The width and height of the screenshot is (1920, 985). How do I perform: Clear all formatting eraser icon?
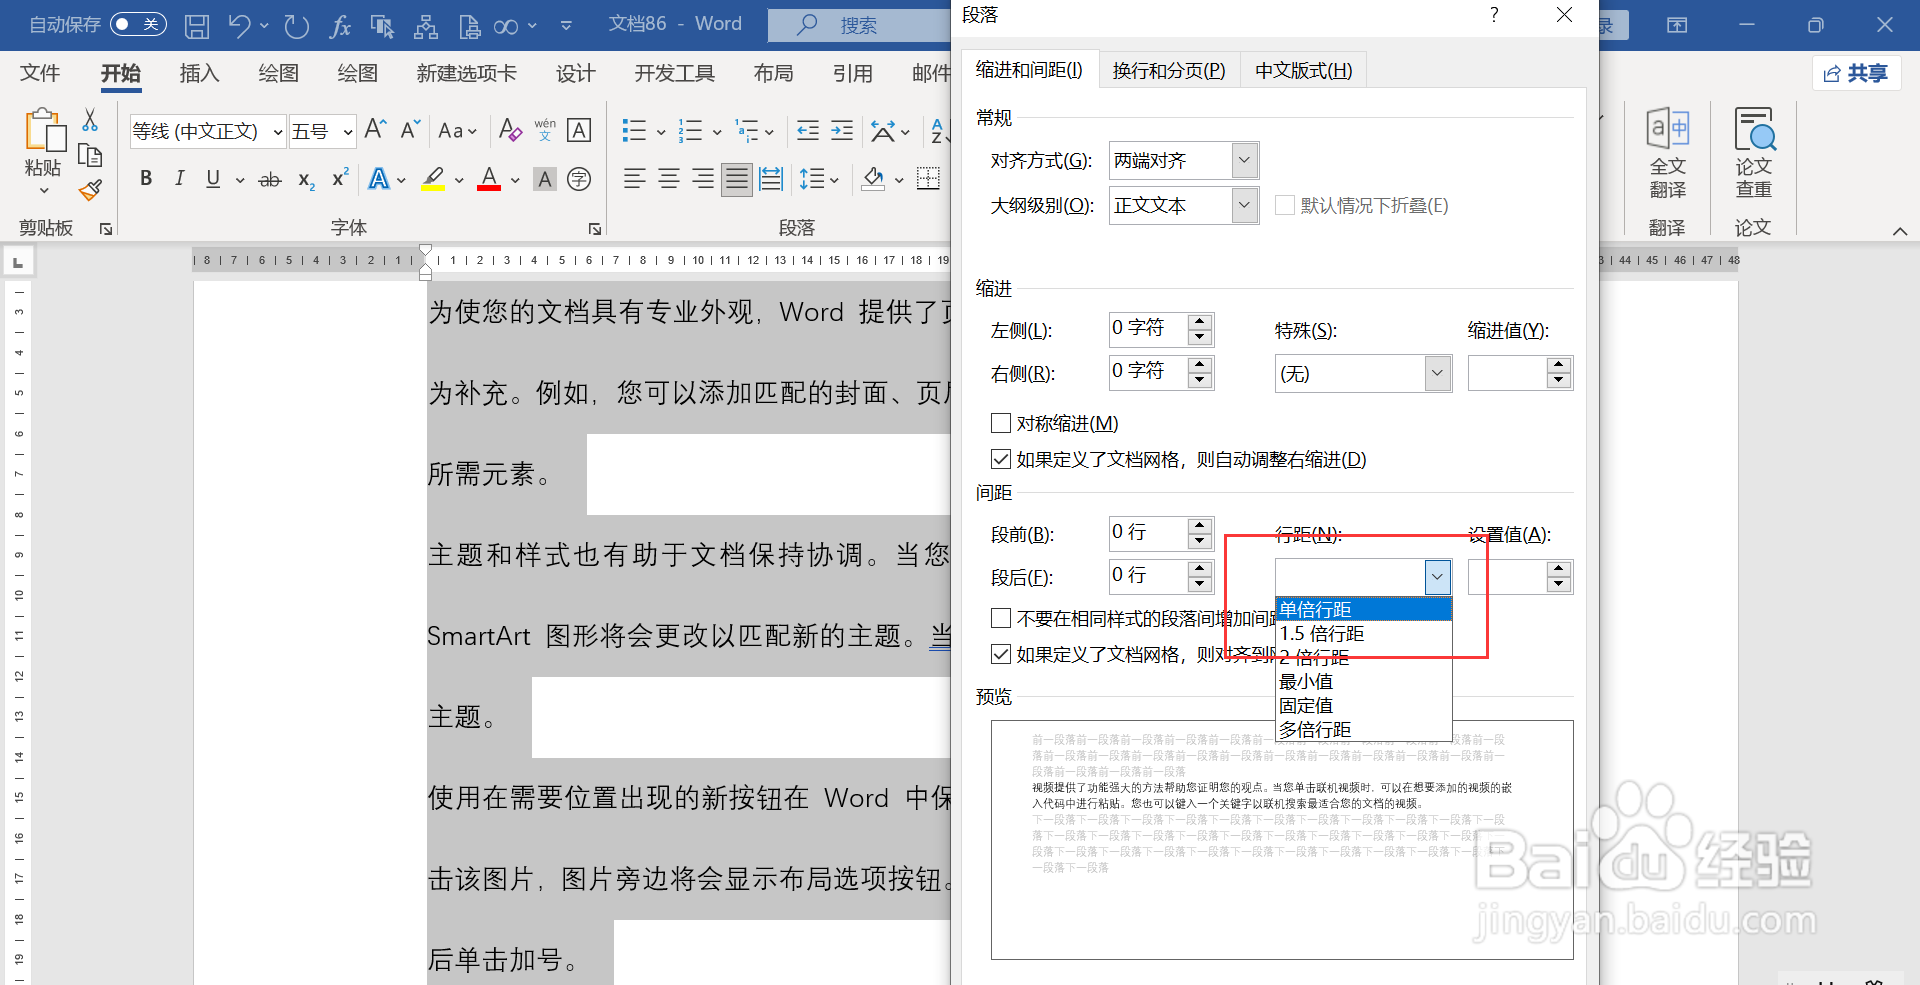(510, 130)
